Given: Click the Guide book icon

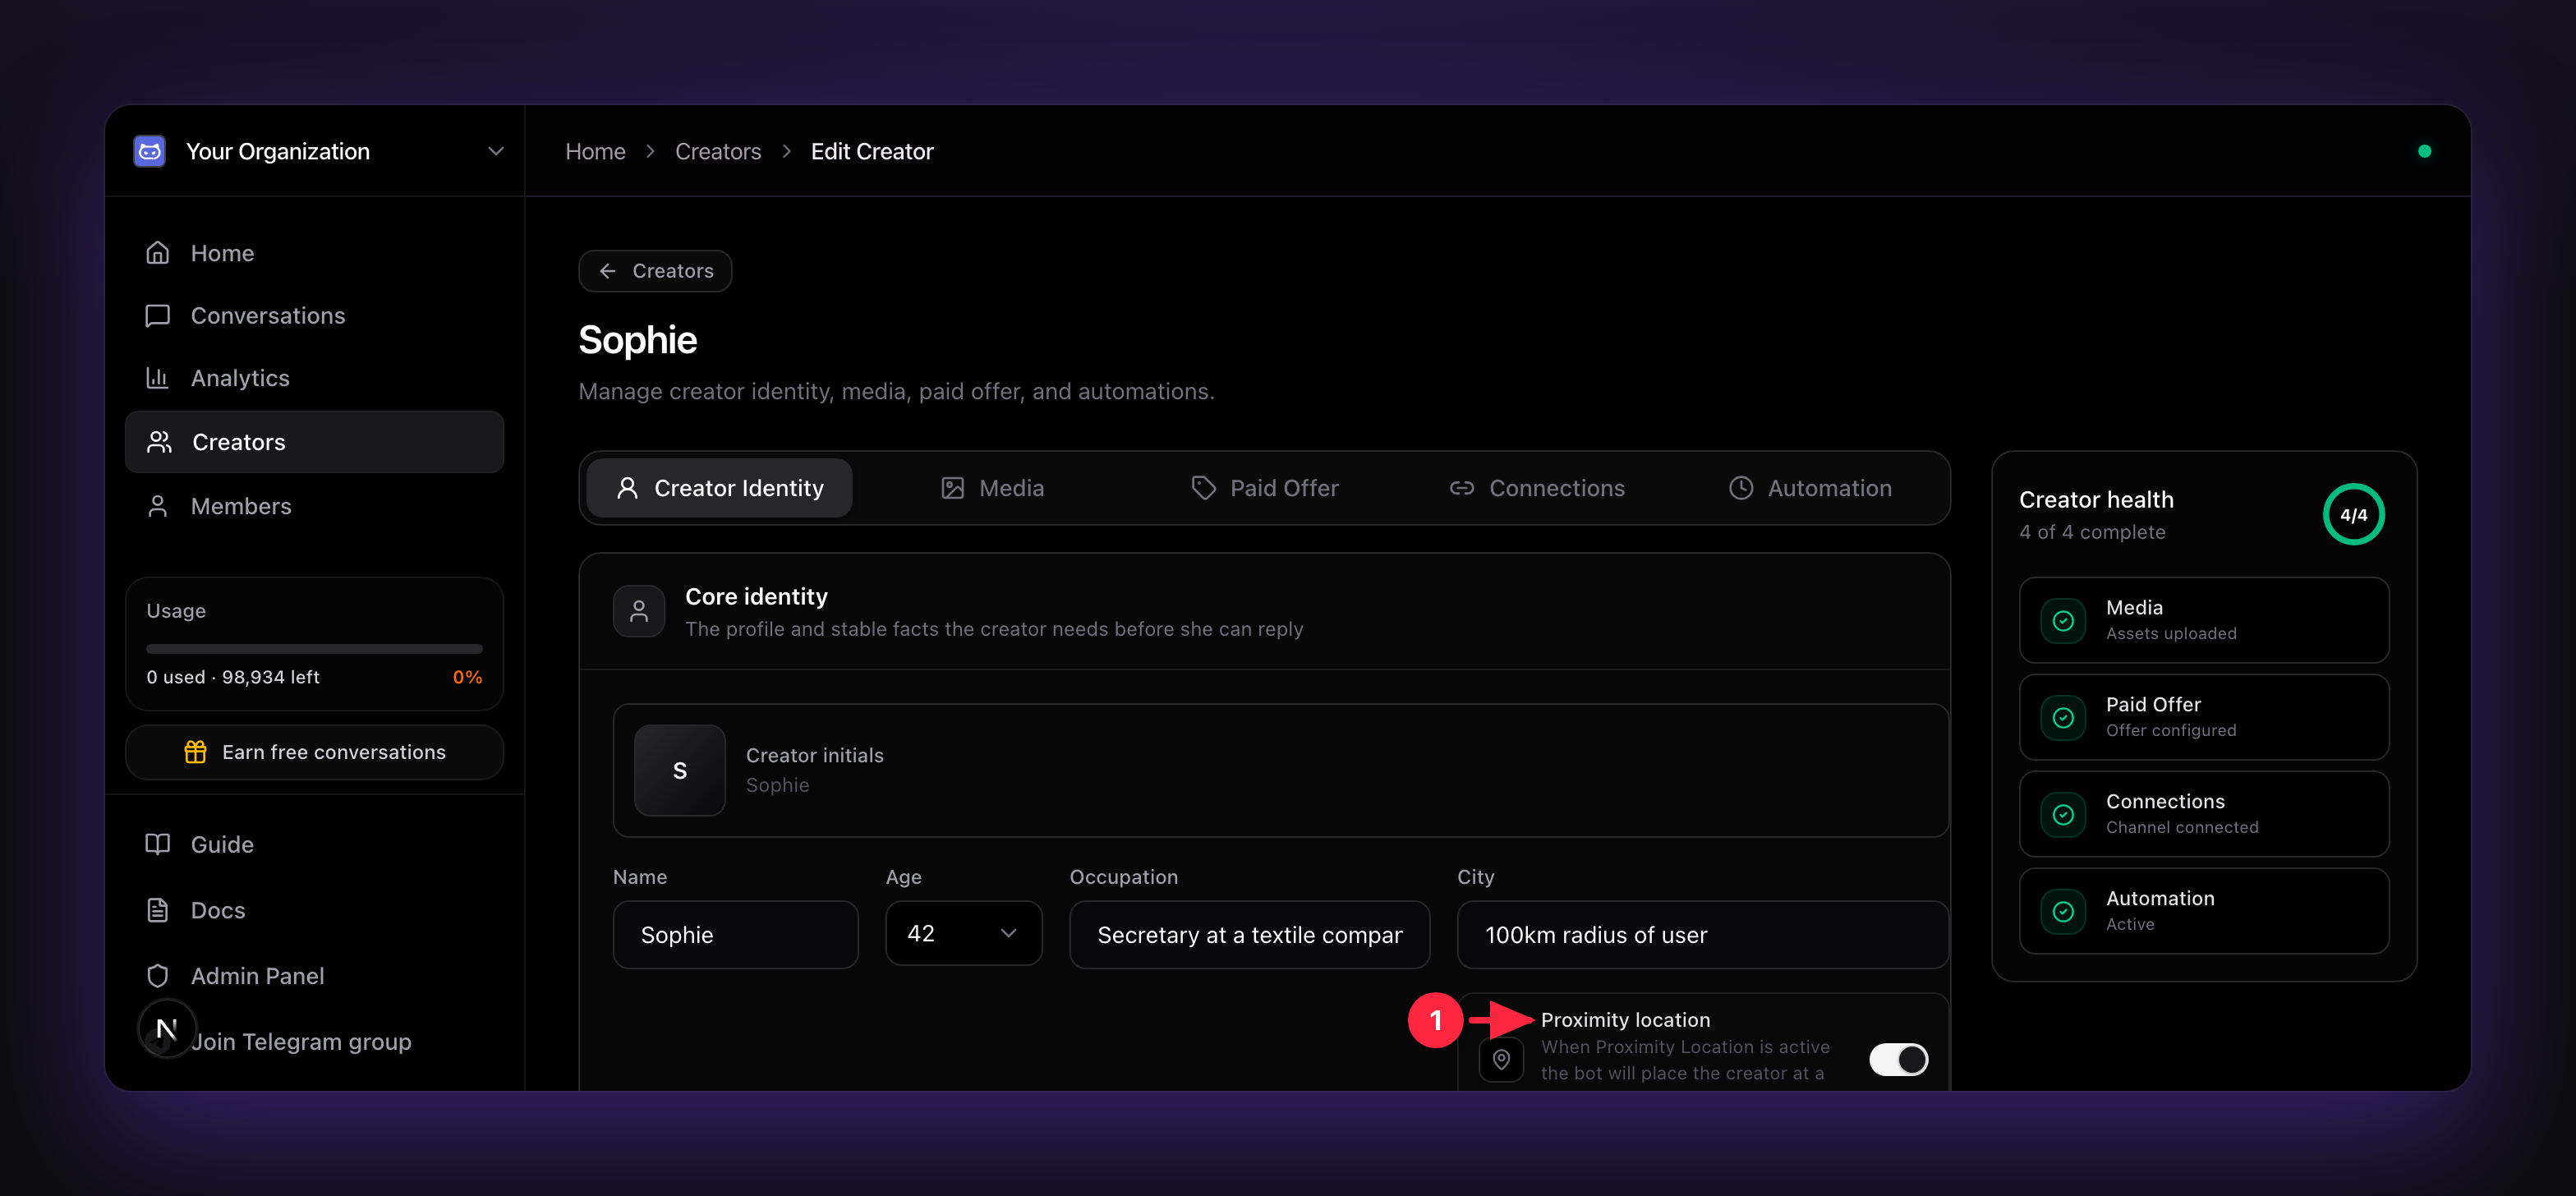Looking at the screenshot, I should pos(158,844).
